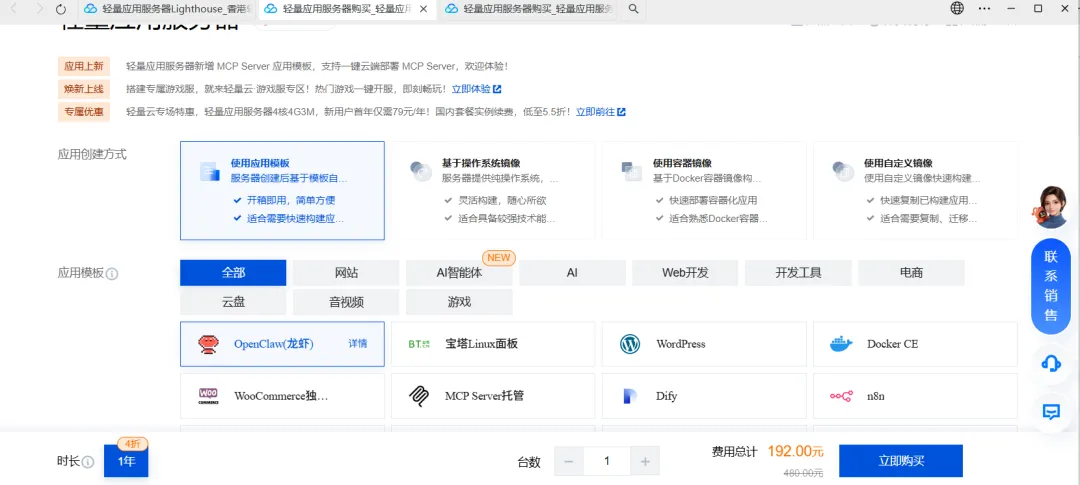Click the 应用上新 tag

point(83,67)
